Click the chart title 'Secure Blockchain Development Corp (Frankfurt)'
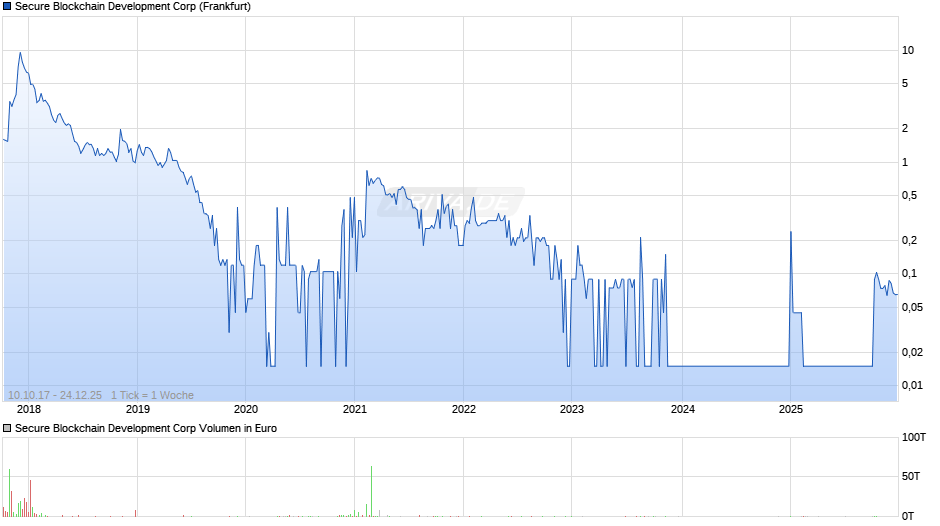Image resolution: width=940 pixels, height=526 pixels. click(132, 7)
